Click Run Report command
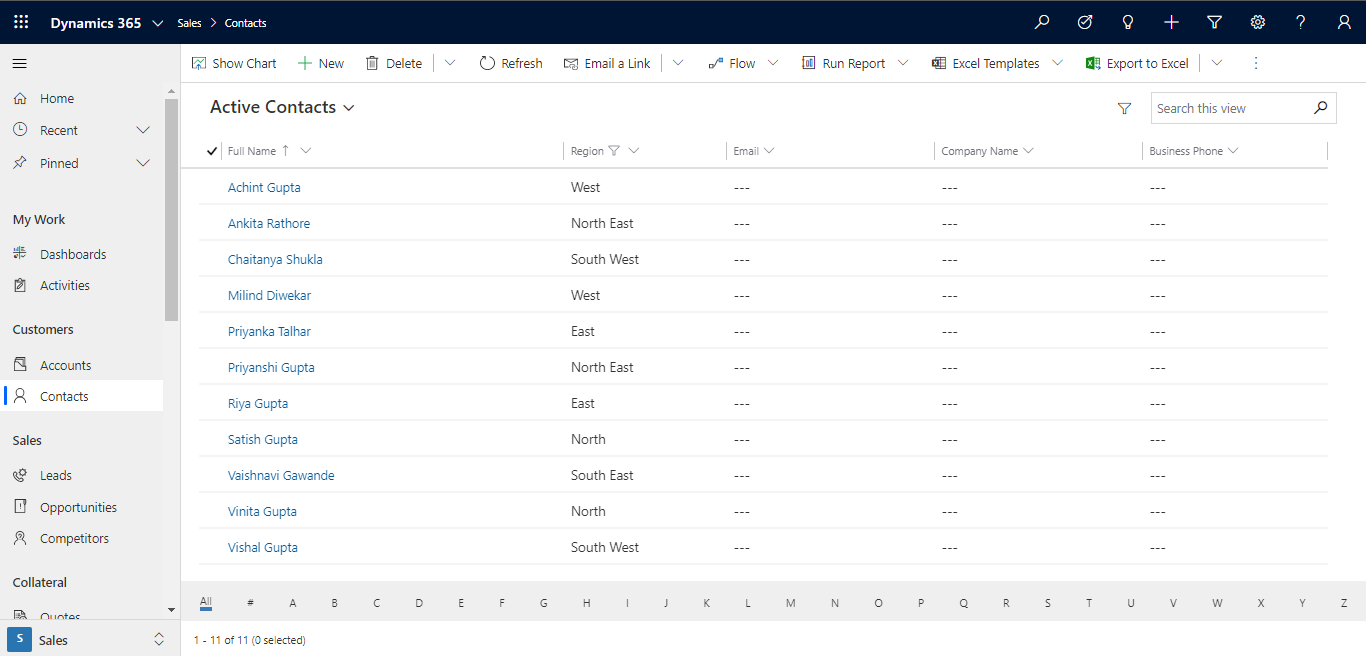 coord(844,63)
